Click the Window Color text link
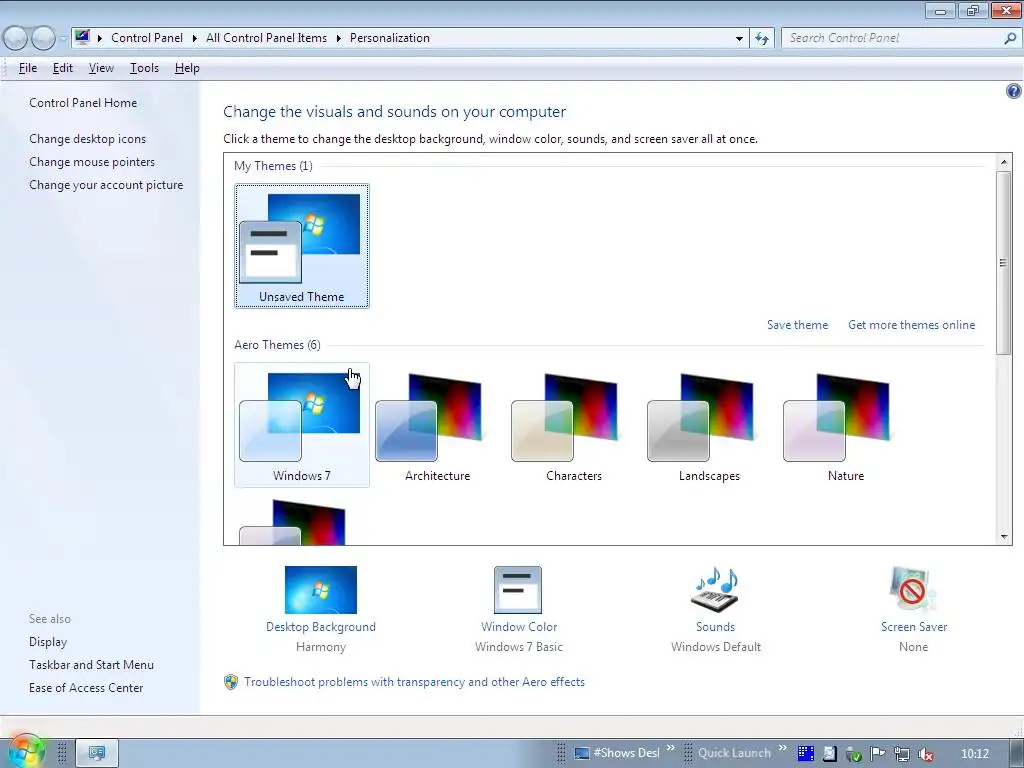 tap(519, 627)
